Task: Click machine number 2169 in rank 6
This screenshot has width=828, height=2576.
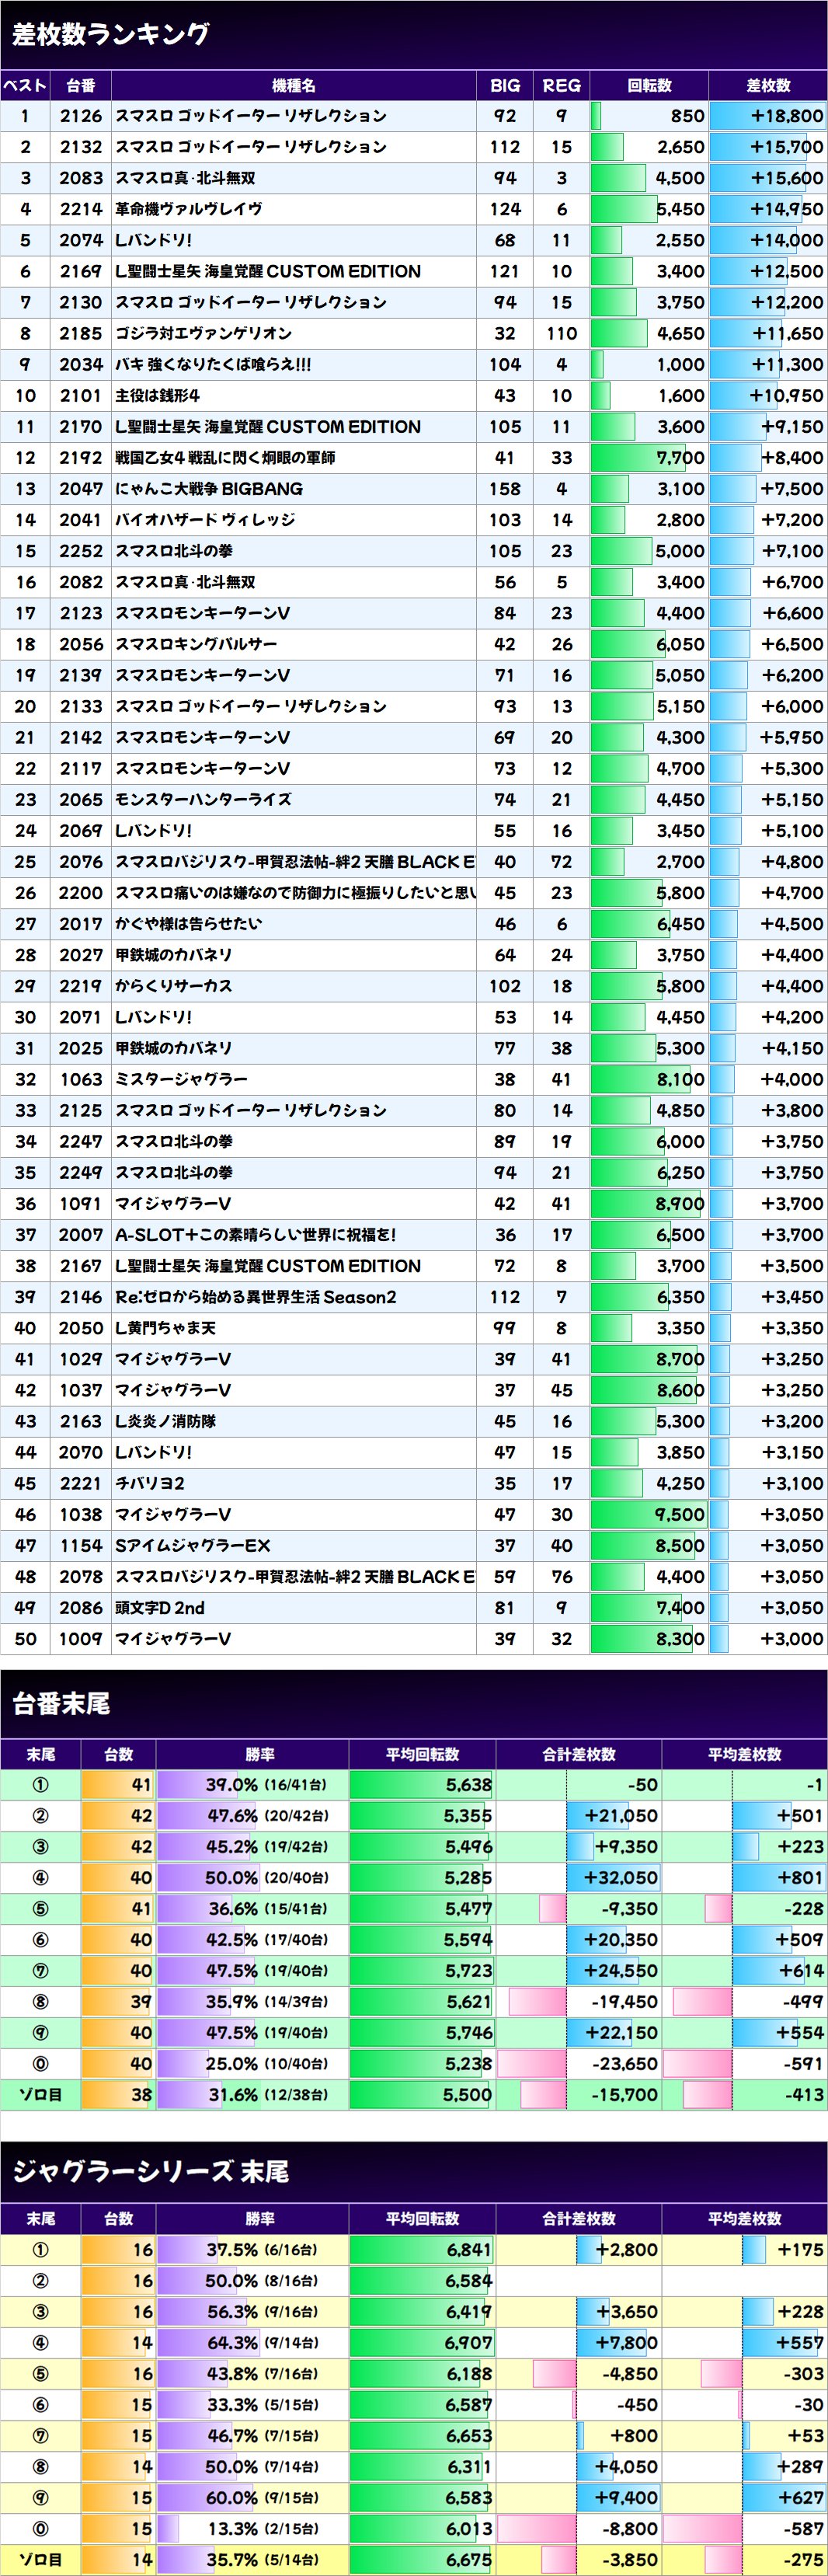Action: pos(81,271)
